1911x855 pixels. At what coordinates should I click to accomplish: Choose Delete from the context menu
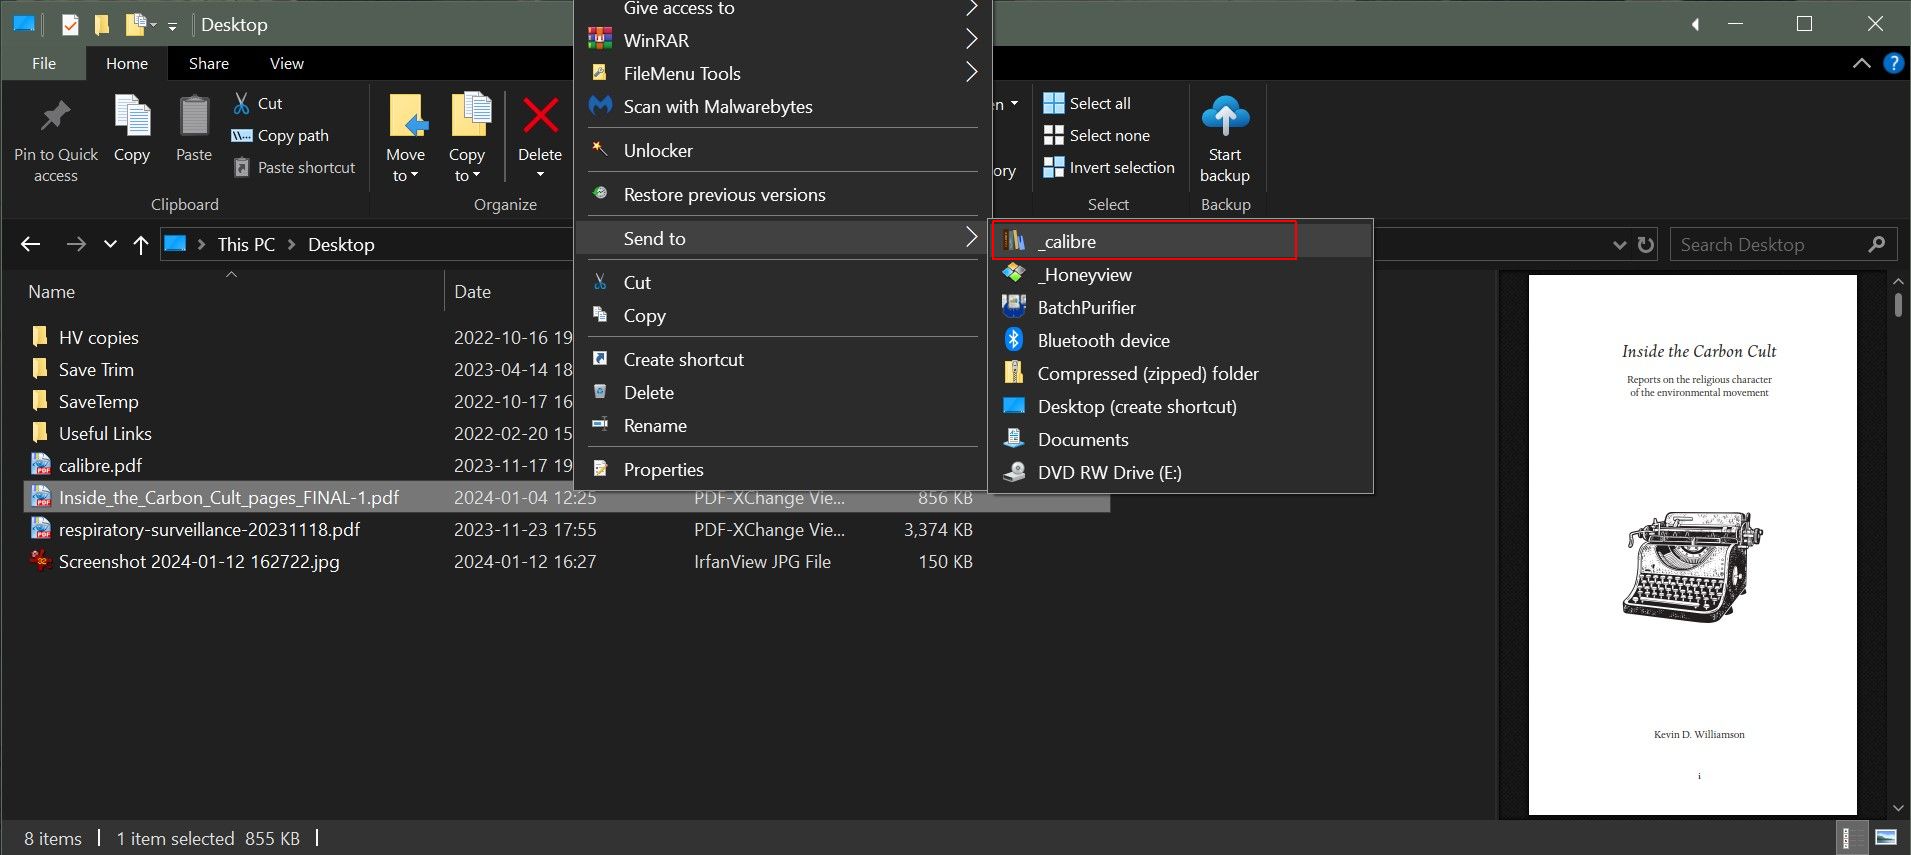pyautogui.click(x=781, y=392)
